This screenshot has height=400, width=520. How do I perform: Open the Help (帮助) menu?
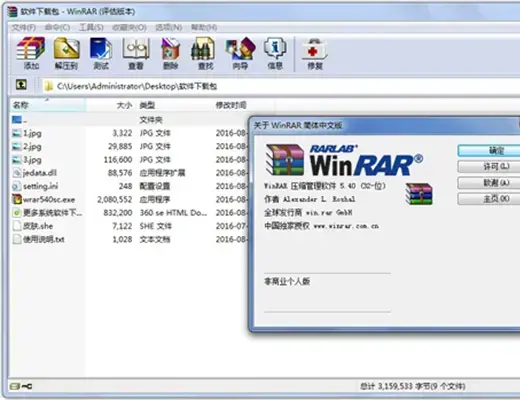click(x=204, y=27)
